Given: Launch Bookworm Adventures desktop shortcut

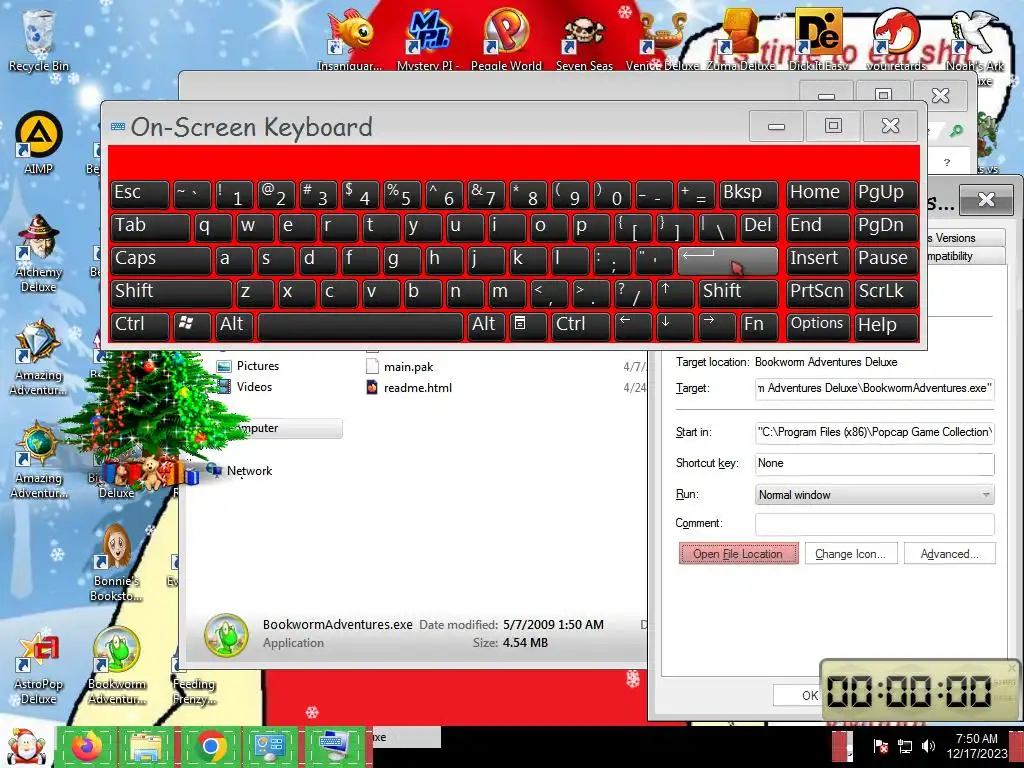Looking at the screenshot, I should 116,666.
